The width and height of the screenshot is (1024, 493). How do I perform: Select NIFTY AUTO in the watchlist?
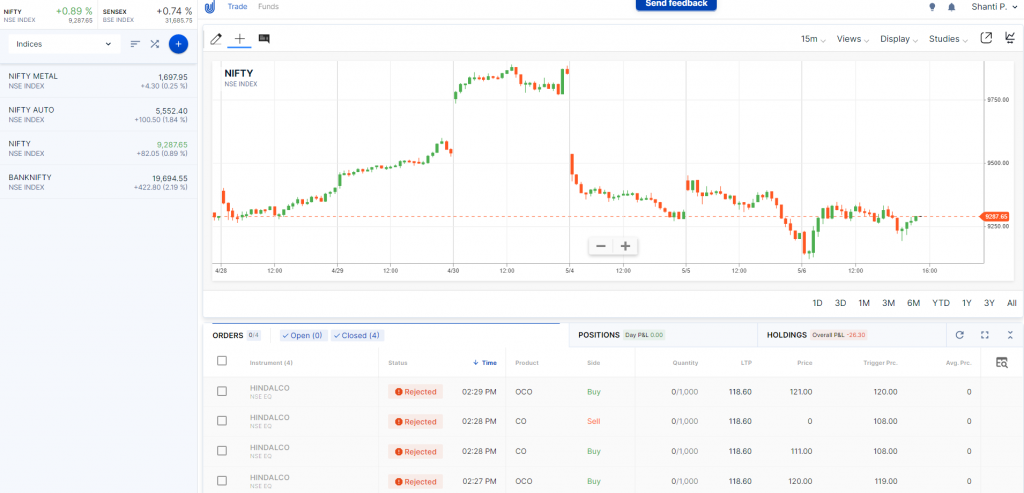coord(98,115)
